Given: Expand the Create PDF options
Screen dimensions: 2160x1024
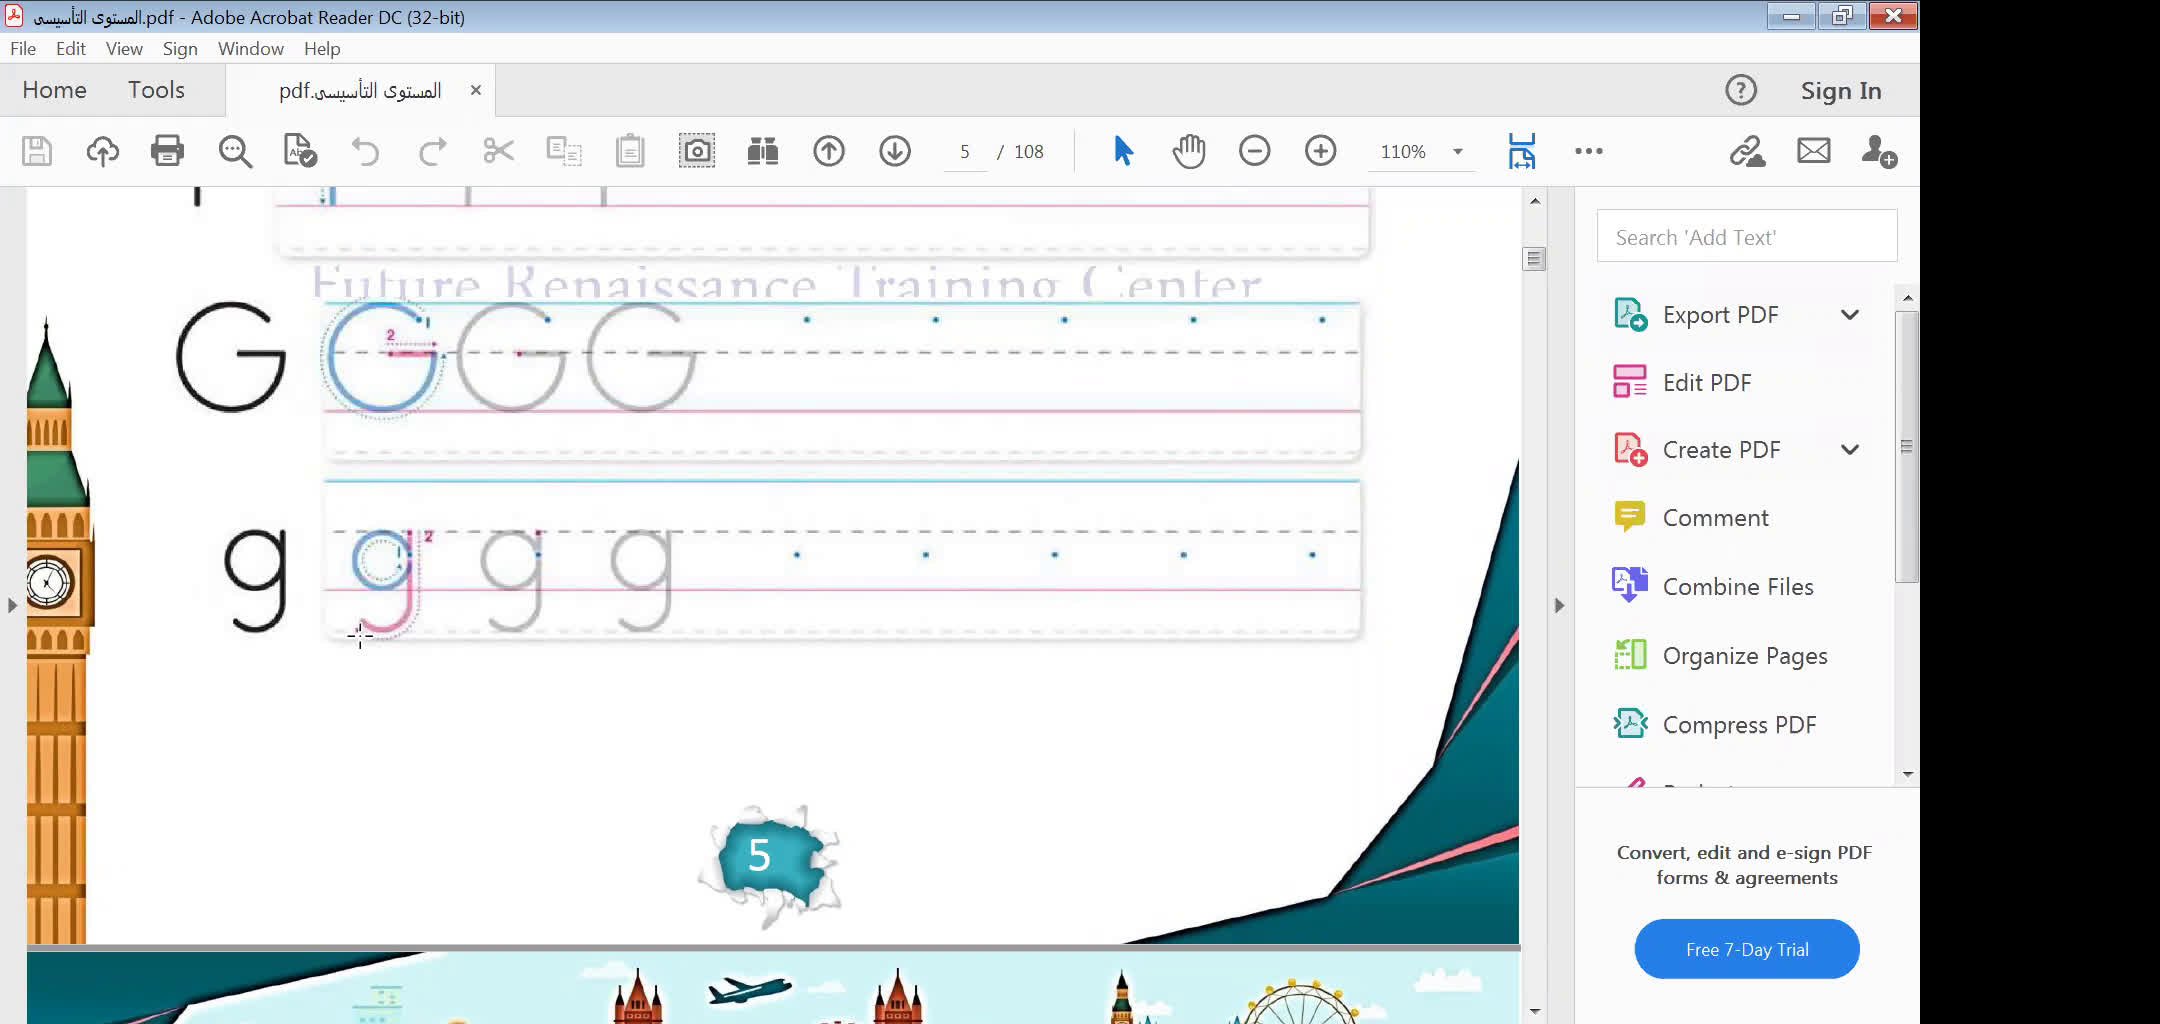Looking at the screenshot, I should pos(1849,450).
